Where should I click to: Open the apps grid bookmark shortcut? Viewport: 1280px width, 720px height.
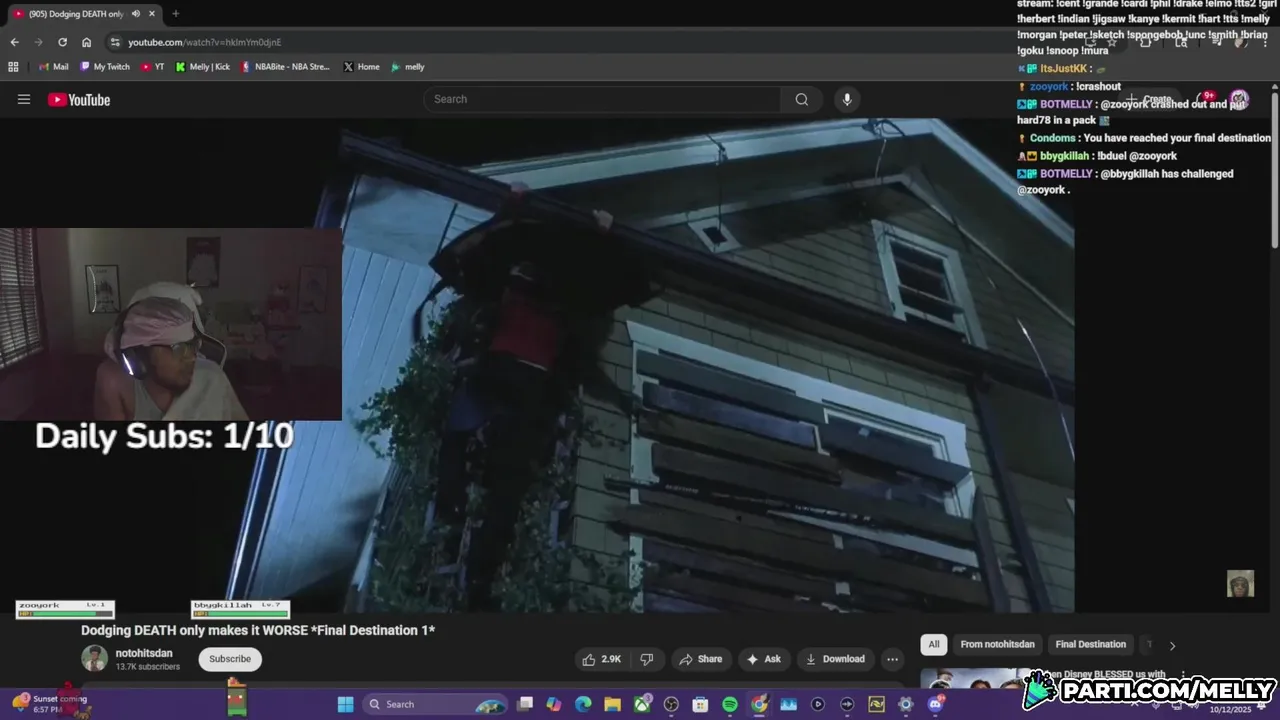[13, 67]
